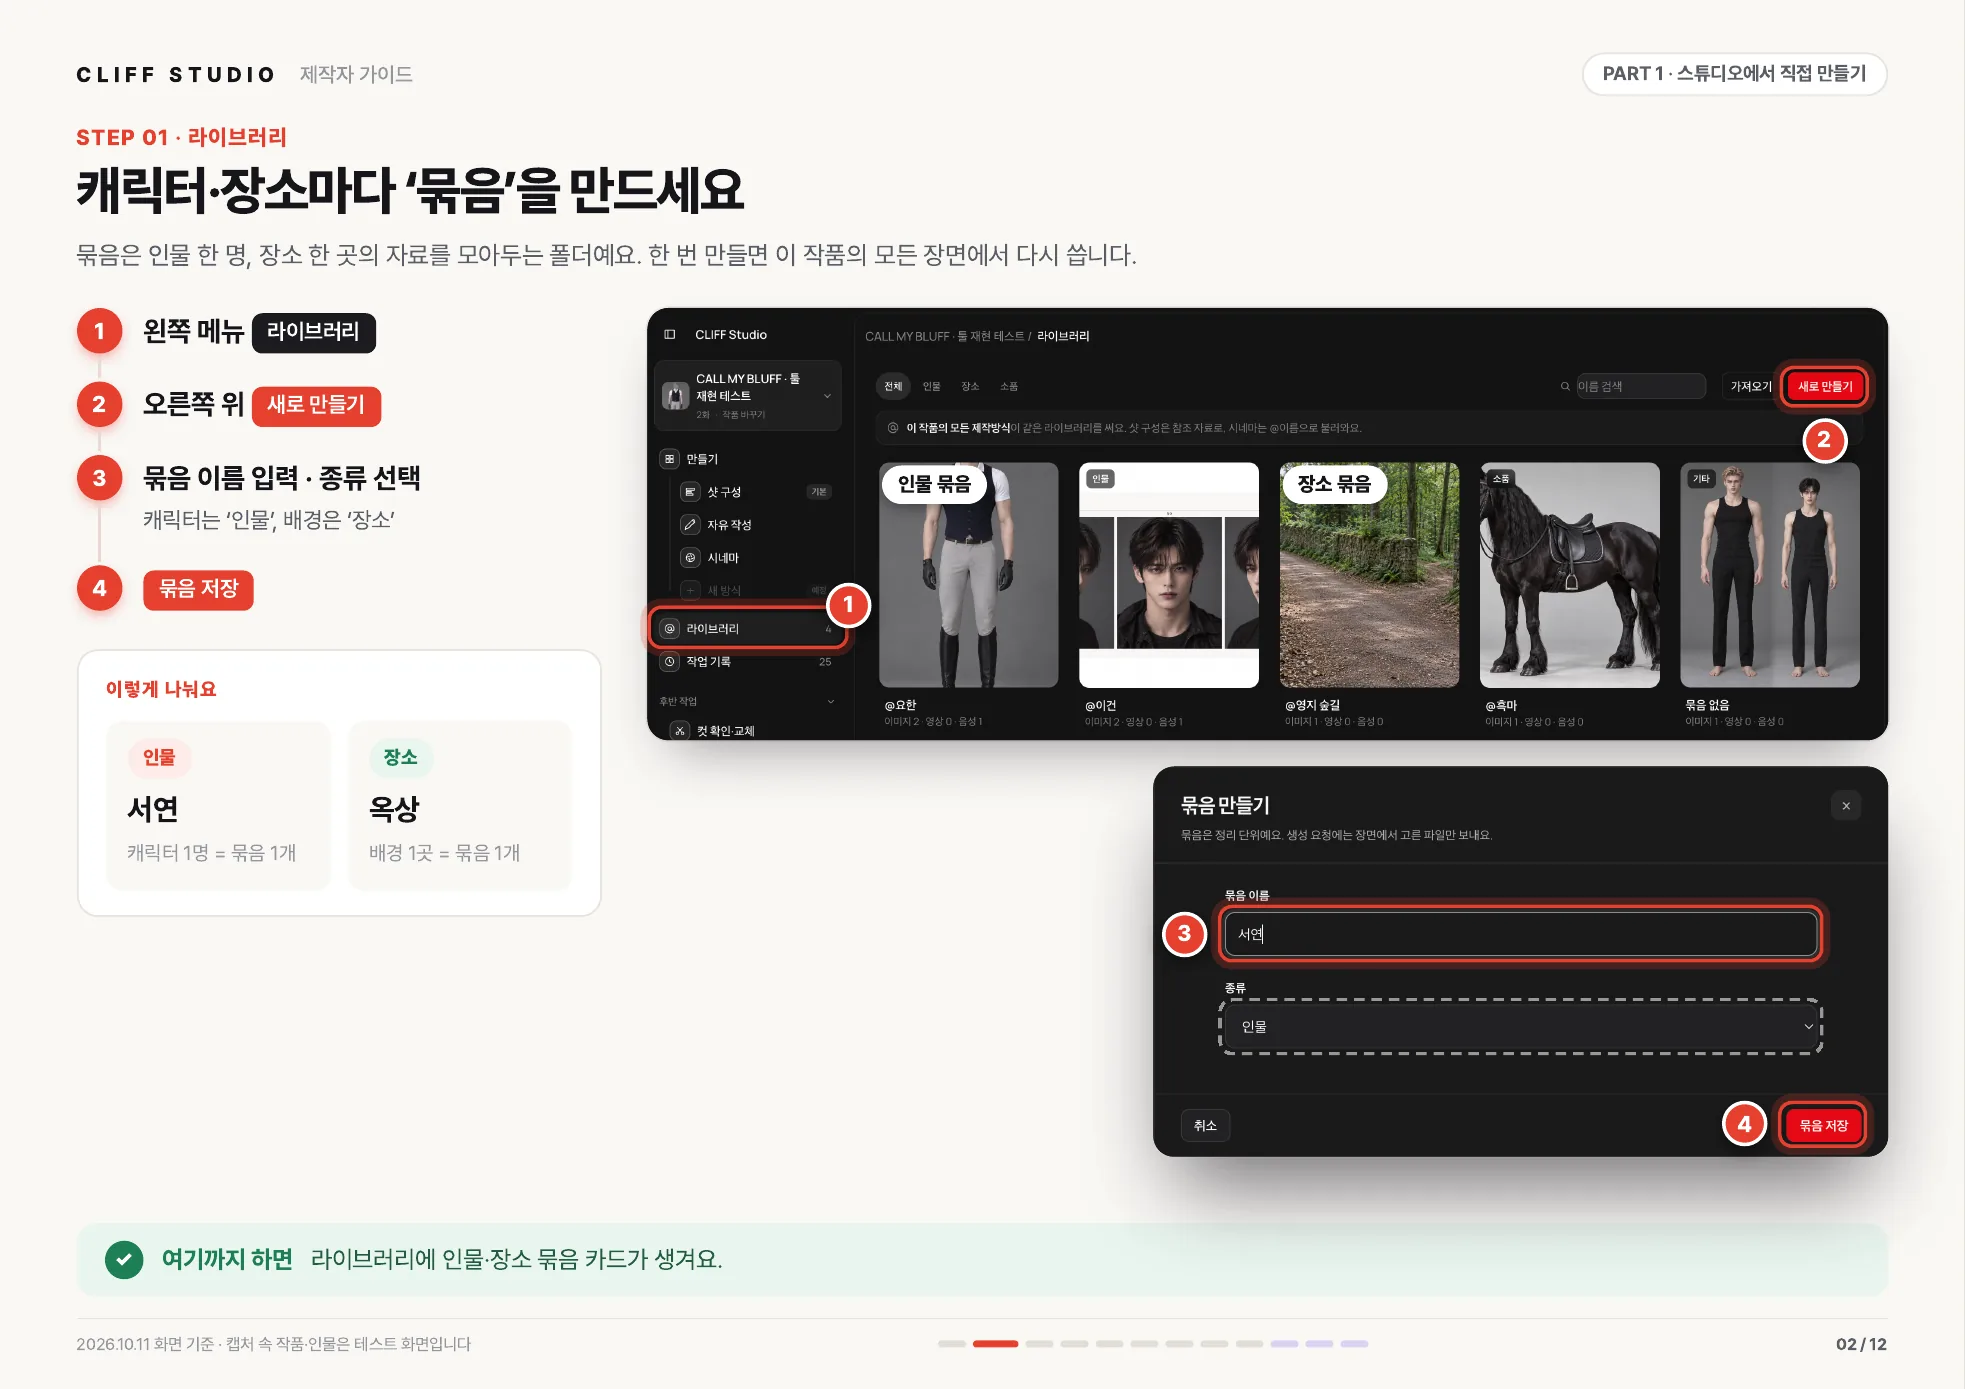Open the 종류 dropdown showing 인물

point(1521,1027)
